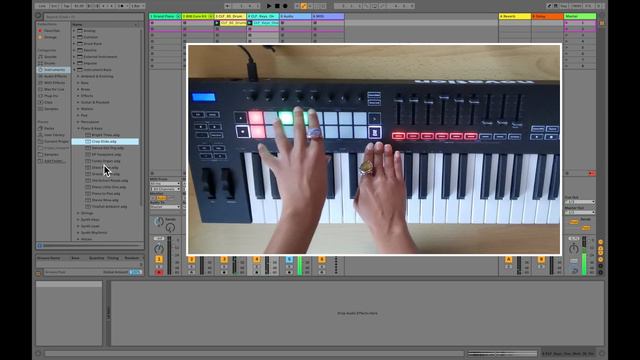Toggle the orange Automation Arm button
Image resolution: width=640 pixels, height=360 pixels.
(303, 6)
